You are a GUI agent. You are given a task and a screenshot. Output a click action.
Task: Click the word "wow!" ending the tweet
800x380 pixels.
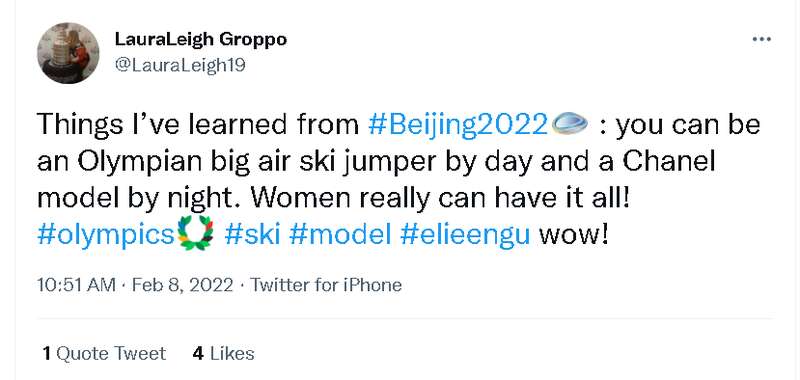[574, 235]
